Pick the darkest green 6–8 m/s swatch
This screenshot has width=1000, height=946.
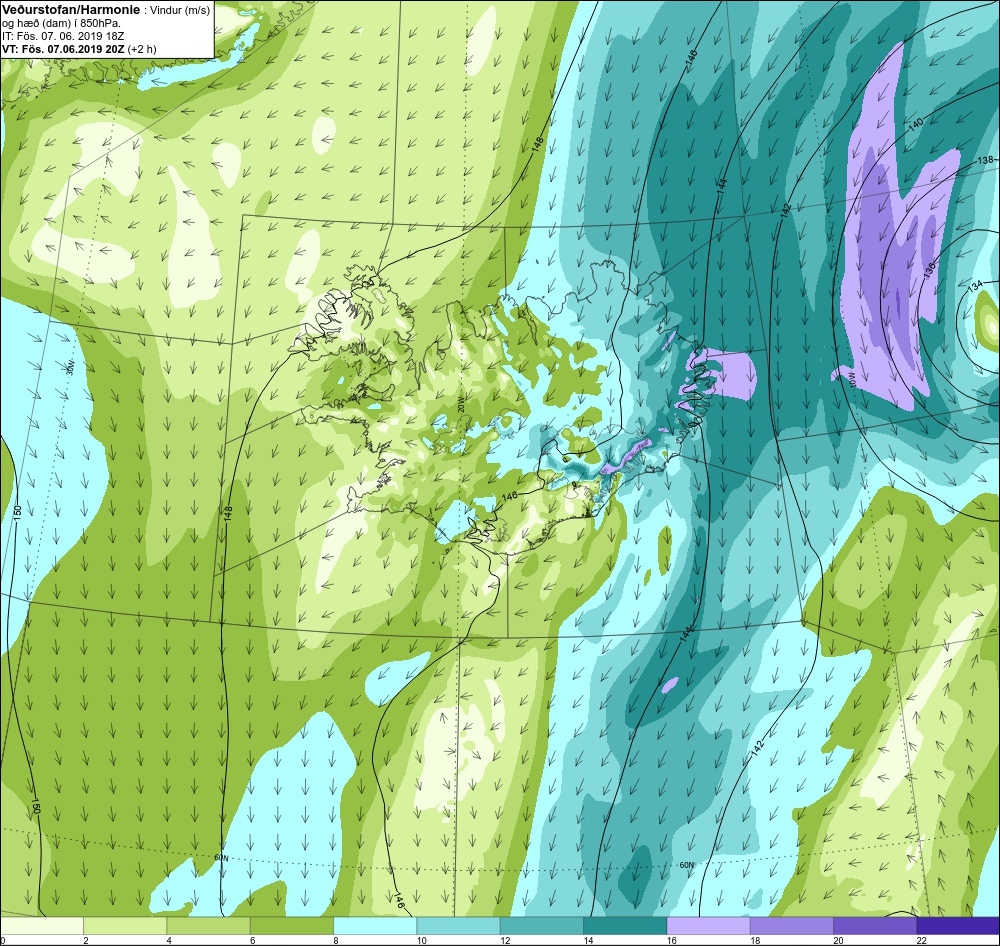coord(291,925)
